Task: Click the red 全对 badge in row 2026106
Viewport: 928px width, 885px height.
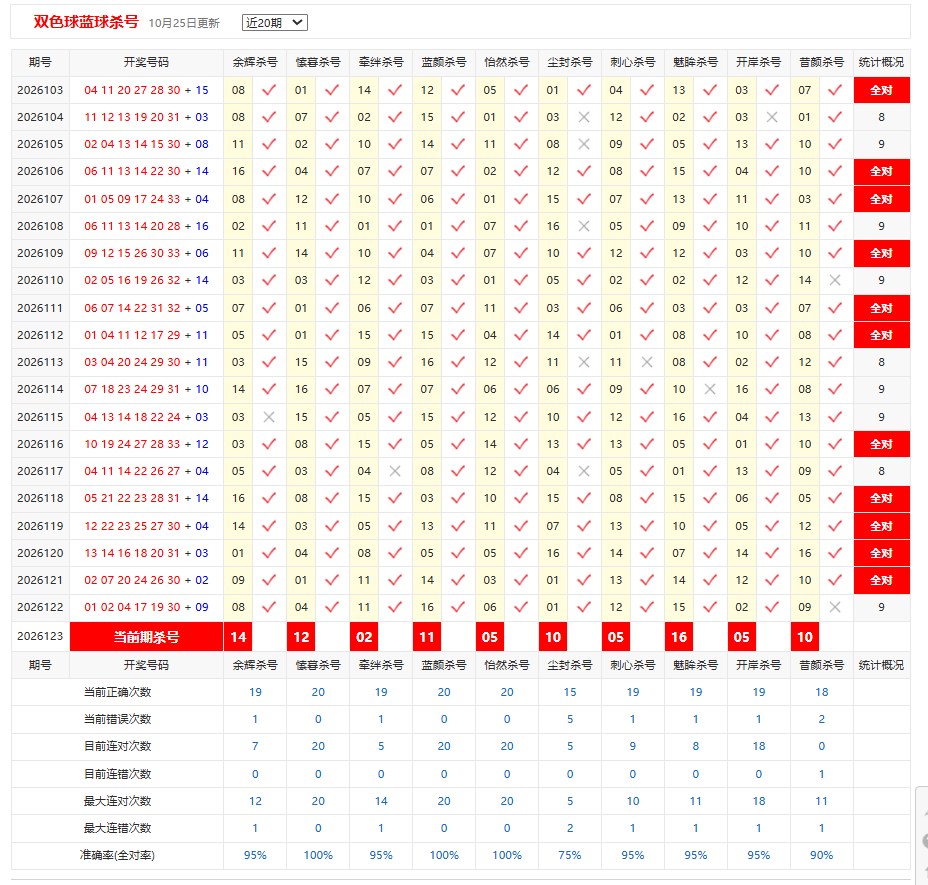Action: coord(881,171)
